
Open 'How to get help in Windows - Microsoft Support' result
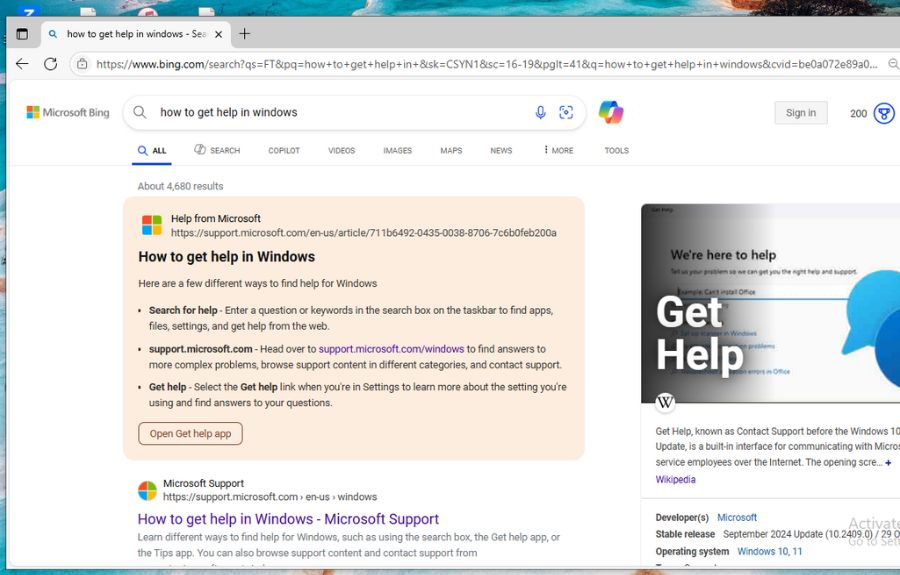pos(288,519)
